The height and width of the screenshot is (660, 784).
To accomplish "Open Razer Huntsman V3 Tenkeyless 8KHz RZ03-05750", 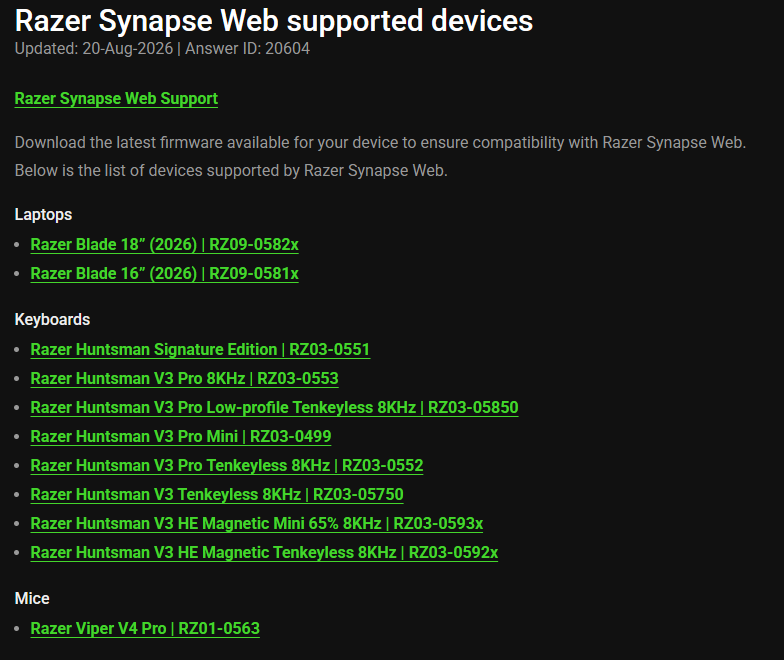I will point(217,494).
